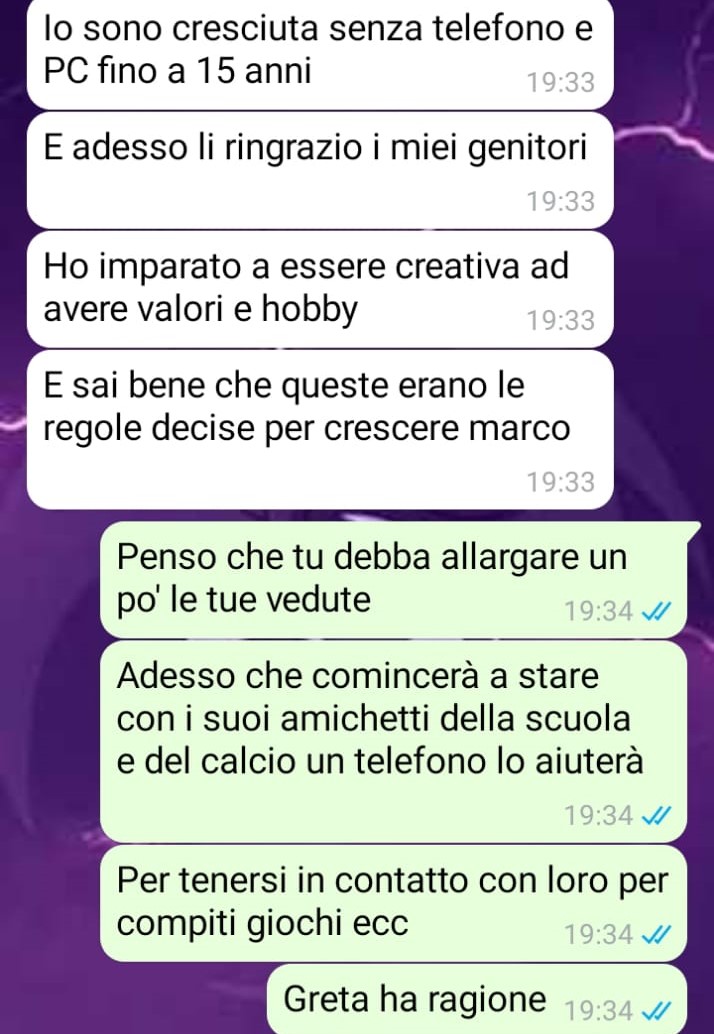Tap read receipt ticks on 'allargare' message
The image size is (714, 1034).
(655, 612)
